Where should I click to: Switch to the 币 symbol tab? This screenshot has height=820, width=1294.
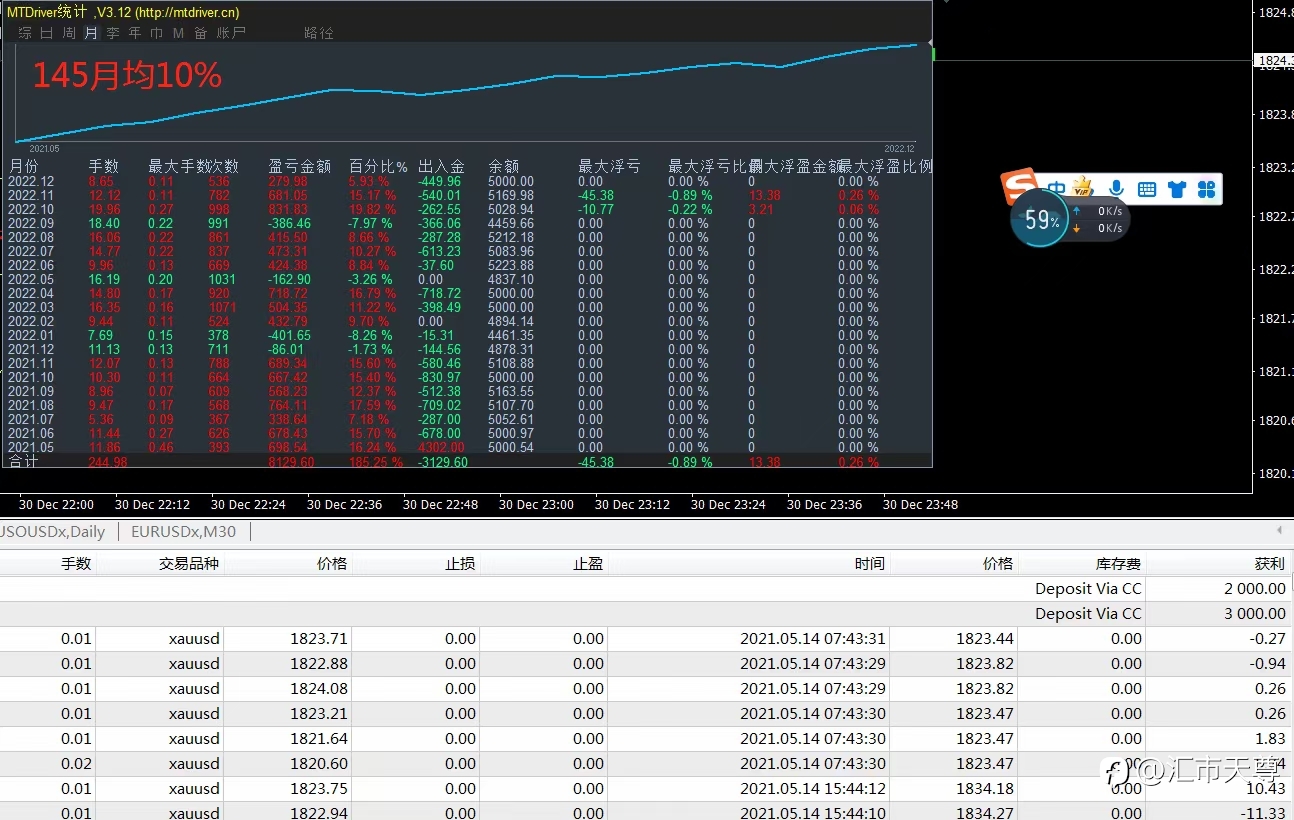[157, 33]
